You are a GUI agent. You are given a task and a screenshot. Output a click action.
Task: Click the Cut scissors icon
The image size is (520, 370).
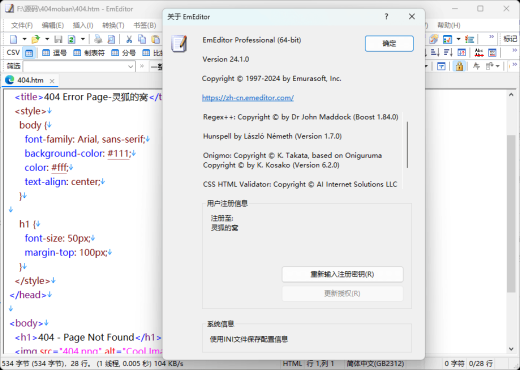[x=129, y=39]
